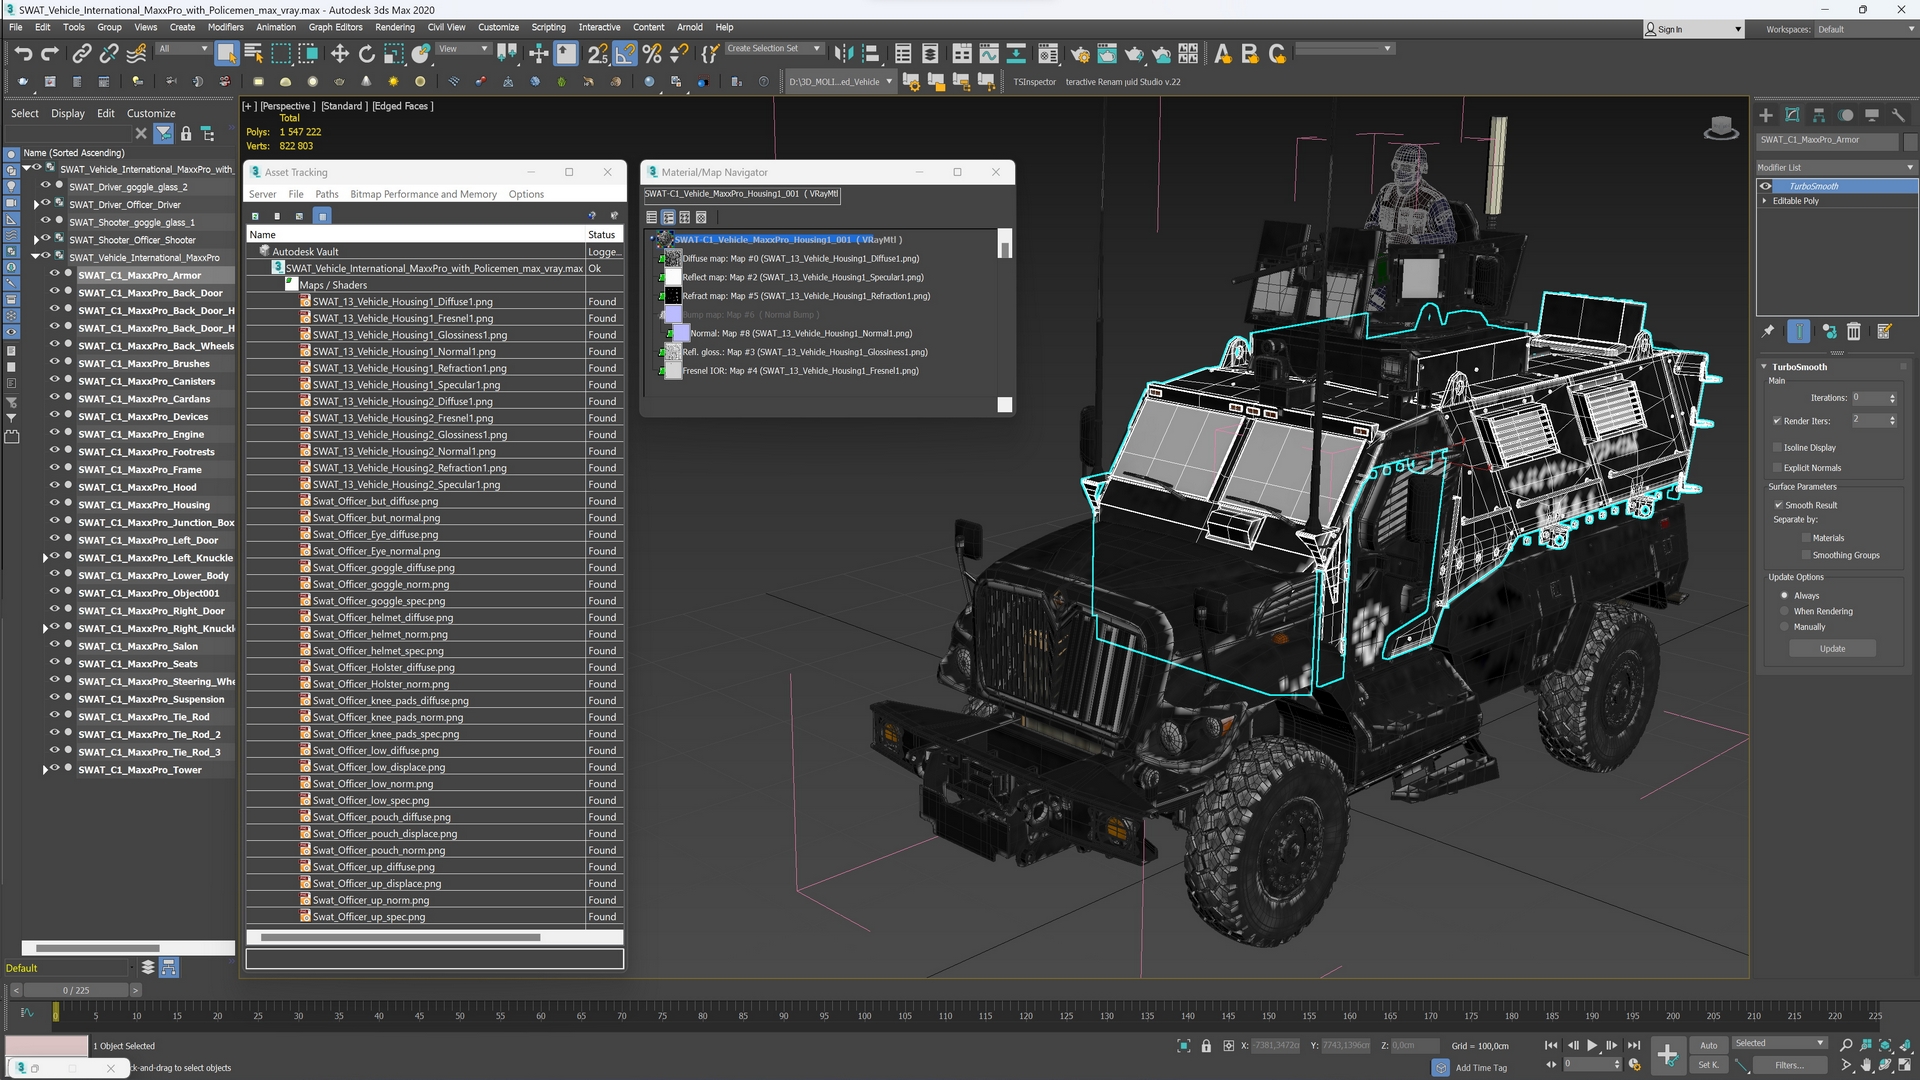The image size is (1920, 1080).
Task: Hide SWAT_C1_MaxxPro_Engine with its eye icon
Action: [55, 434]
